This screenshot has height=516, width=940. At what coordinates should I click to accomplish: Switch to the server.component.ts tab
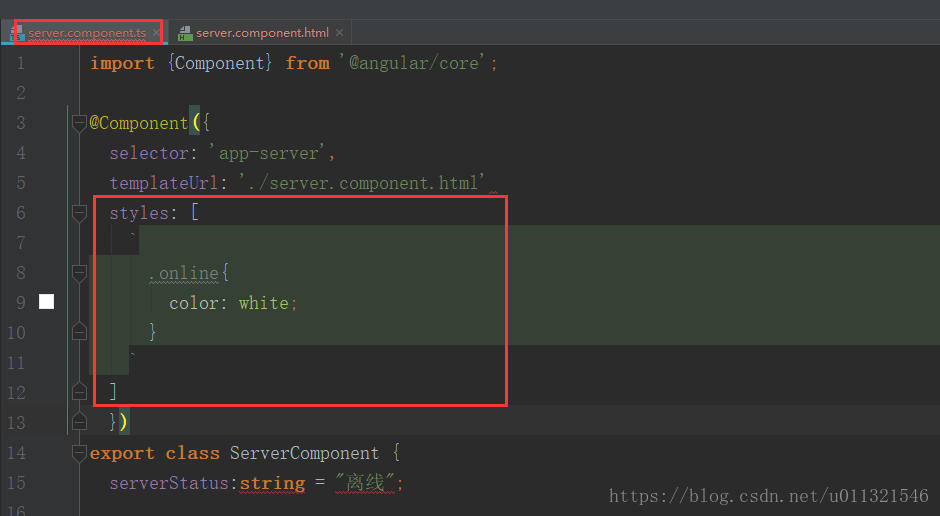pos(87,33)
